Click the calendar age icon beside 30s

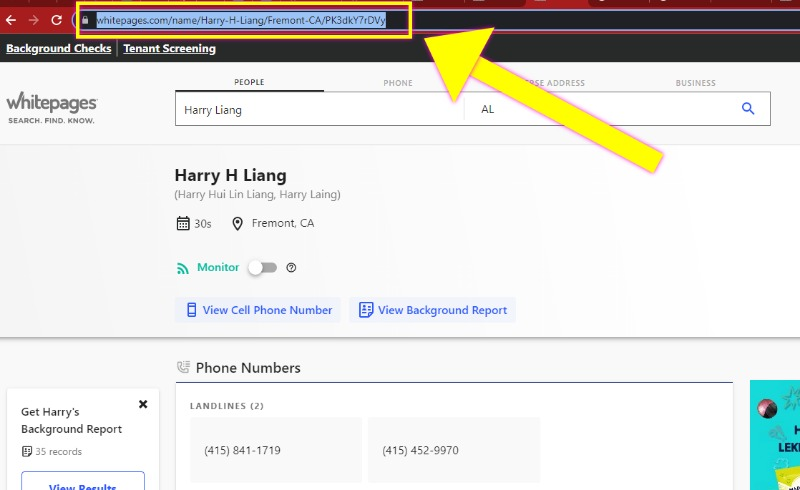click(x=183, y=224)
